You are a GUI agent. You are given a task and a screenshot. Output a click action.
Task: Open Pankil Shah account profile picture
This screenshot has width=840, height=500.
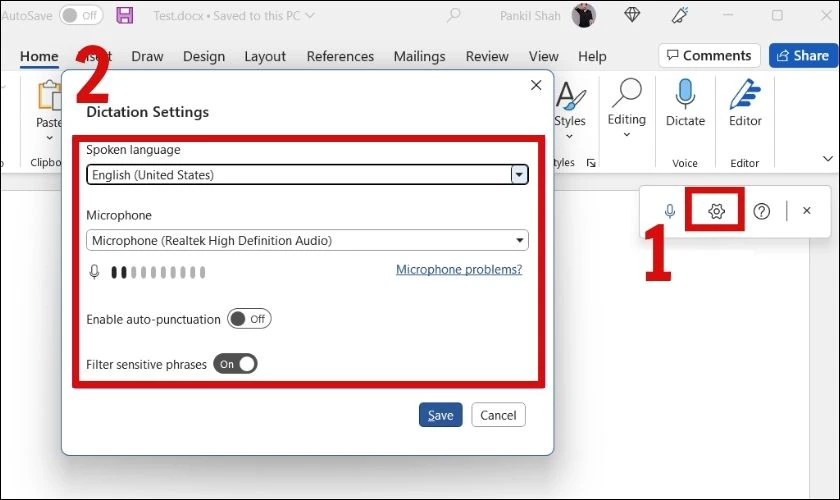(583, 15)
